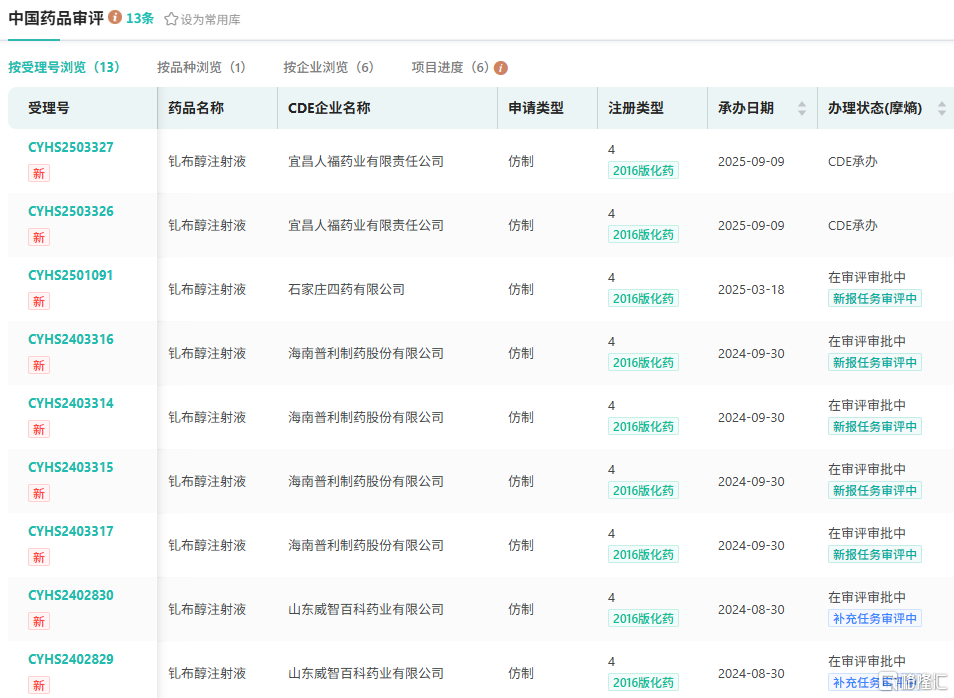Open record CYHS2501091
Viewport: 954px width, 698px height.
(71, 275)
